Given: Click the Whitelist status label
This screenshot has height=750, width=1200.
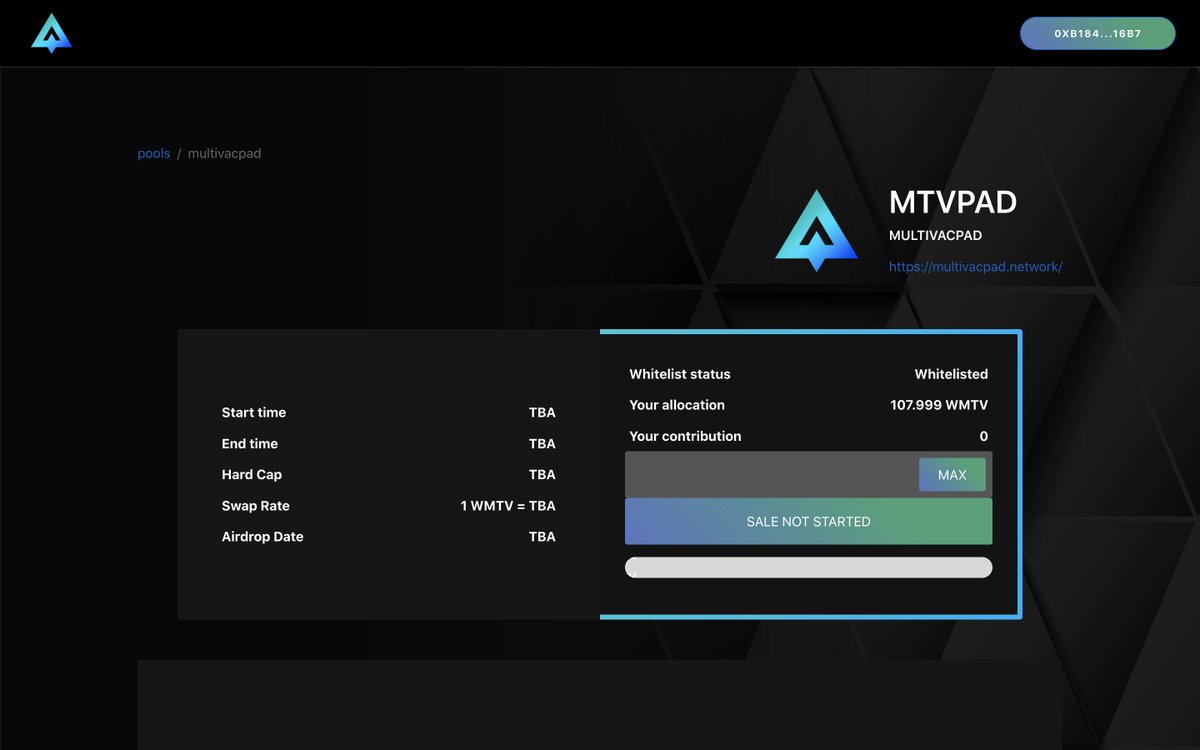Looking at the screenshot, I should [x=680, y=374].
